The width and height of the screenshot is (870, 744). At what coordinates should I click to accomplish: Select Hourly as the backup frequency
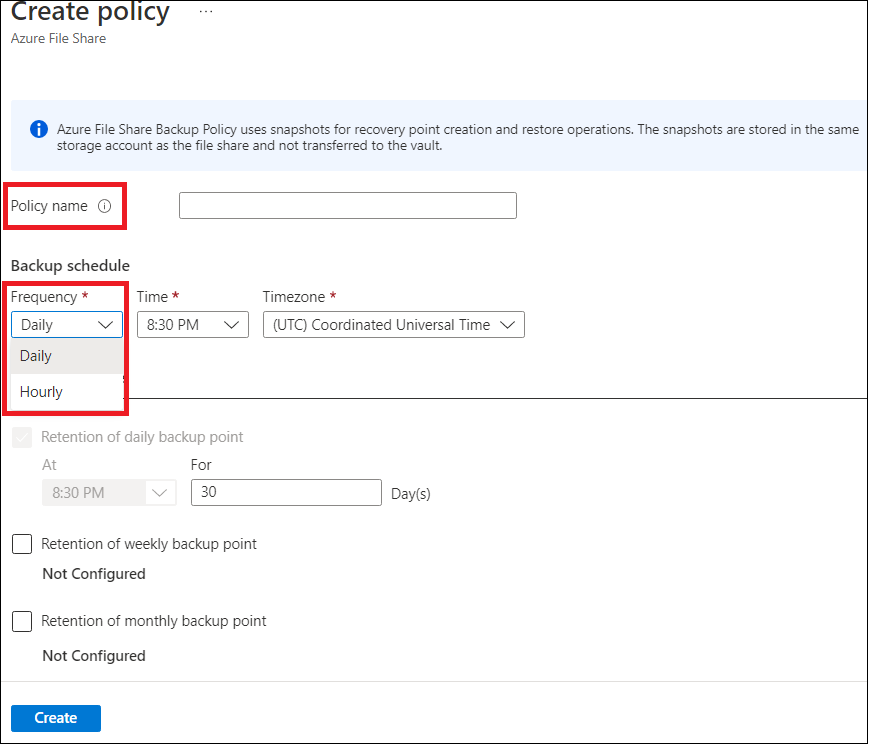pos(40,391)
